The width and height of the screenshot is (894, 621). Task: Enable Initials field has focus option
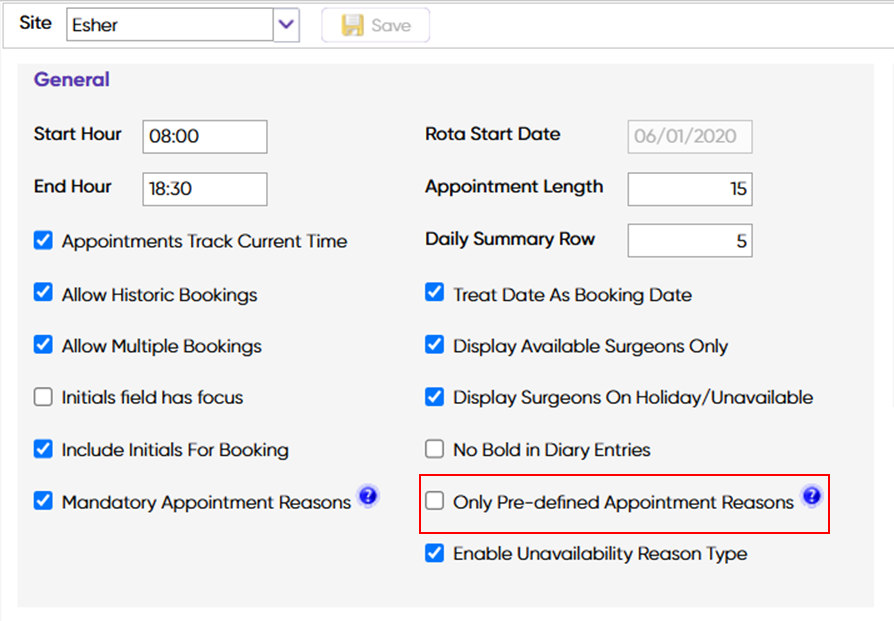pos(43,397)
